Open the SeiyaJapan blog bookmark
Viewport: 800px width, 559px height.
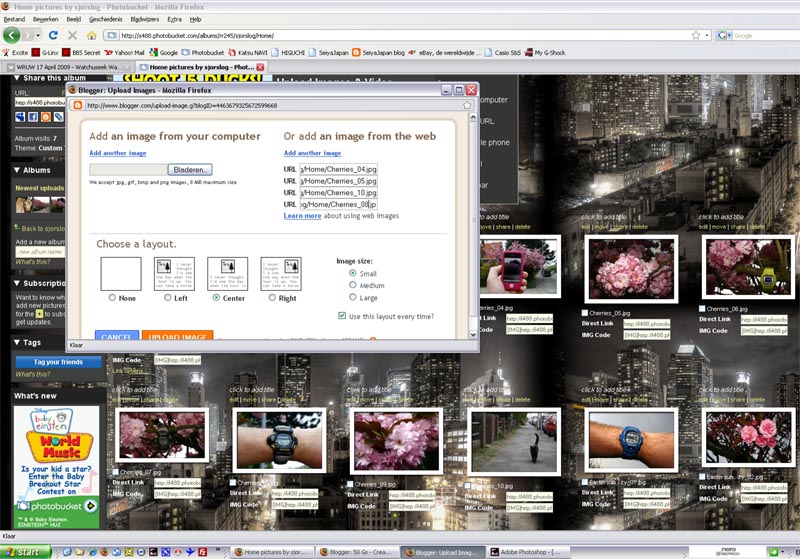click(378, 53)
